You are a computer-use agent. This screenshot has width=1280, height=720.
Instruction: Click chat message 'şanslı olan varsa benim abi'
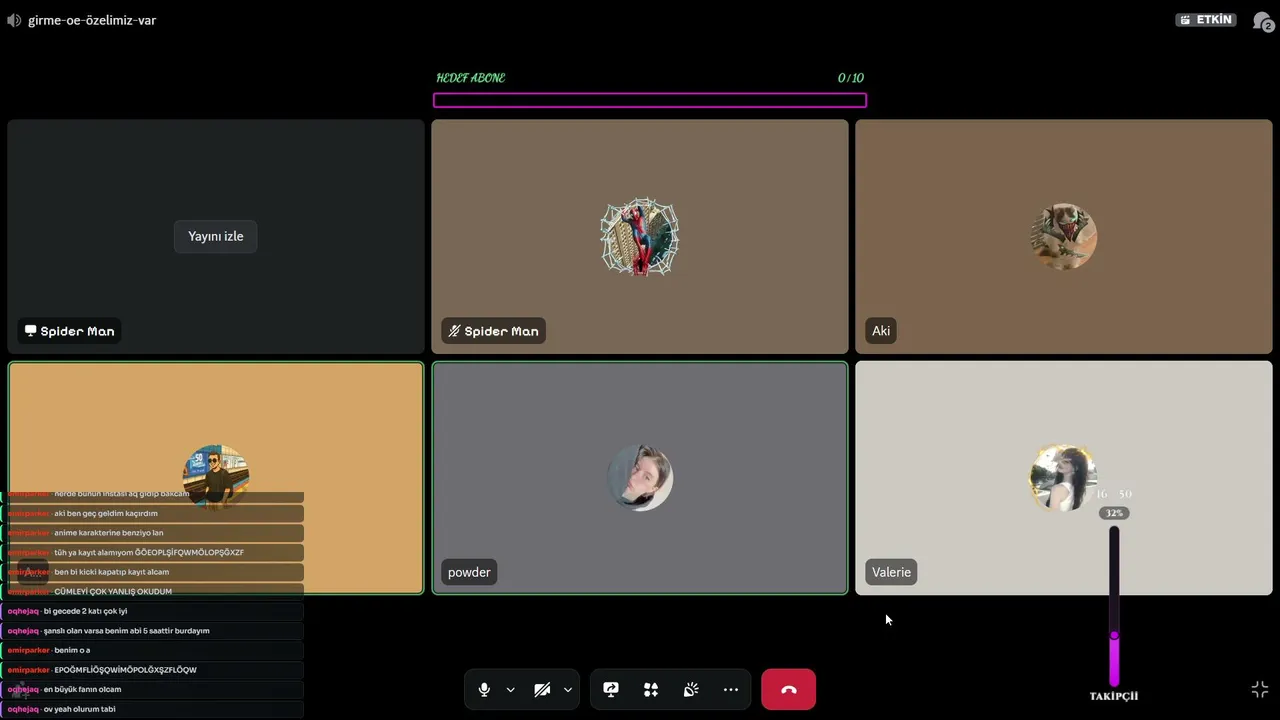[126, 631]
